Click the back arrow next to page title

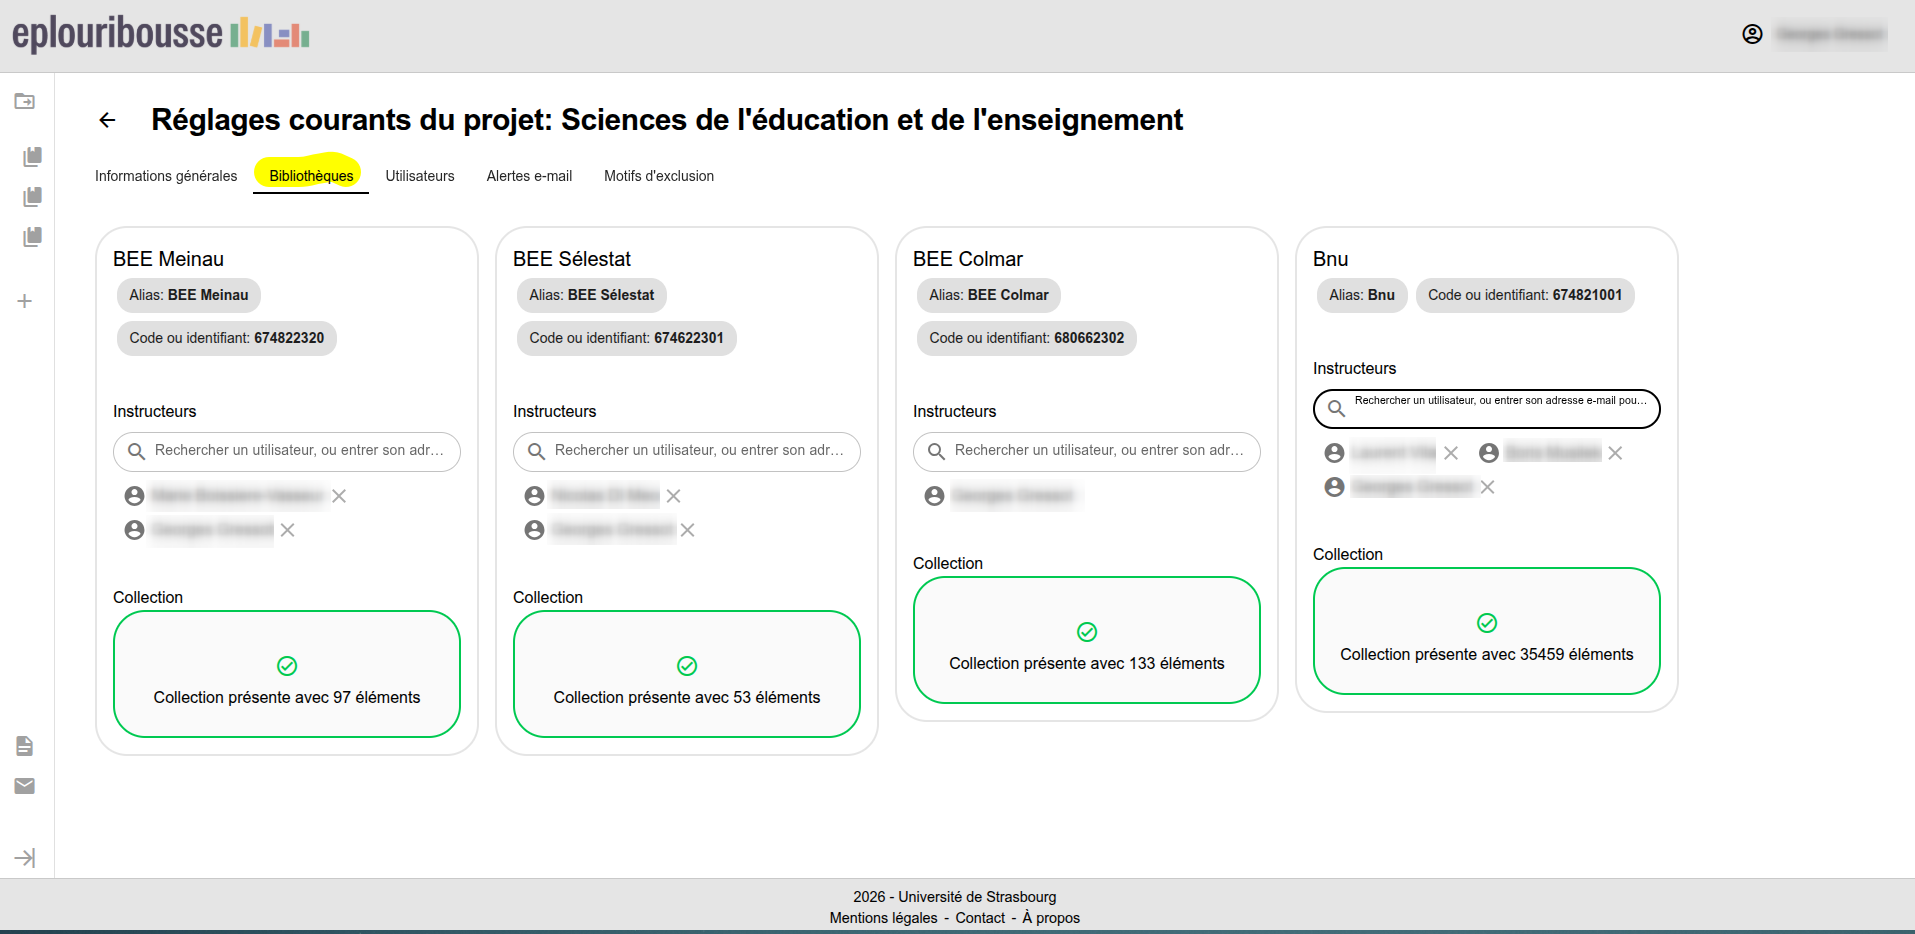(108, 120)
